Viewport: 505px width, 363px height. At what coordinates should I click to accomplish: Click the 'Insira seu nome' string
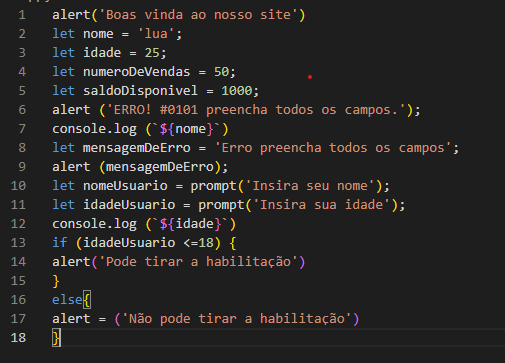coord(310,186)
